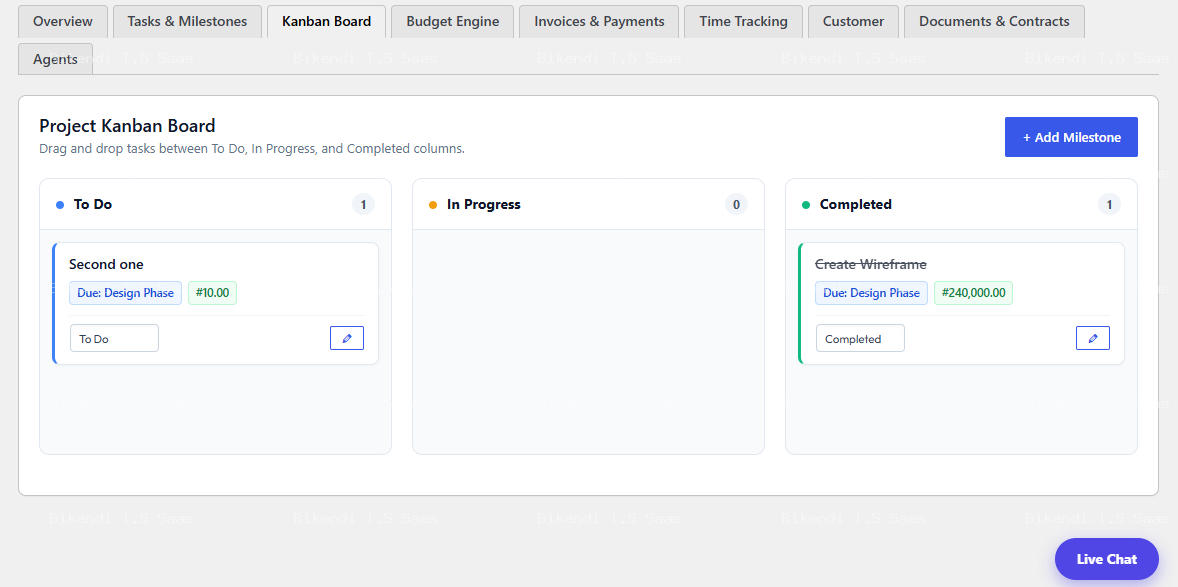
Task: Go to the Invoices & Payments tab
Action: 600,21
